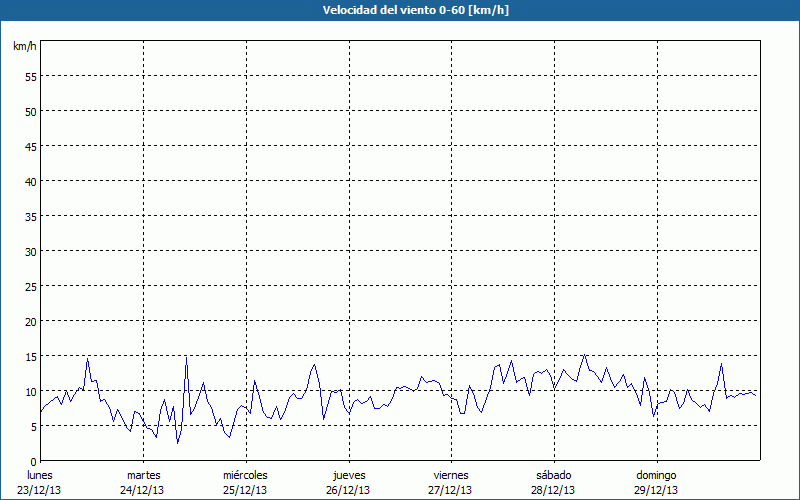
Task: Click the 'domingo' day label
Action: (x=655, y=475)
